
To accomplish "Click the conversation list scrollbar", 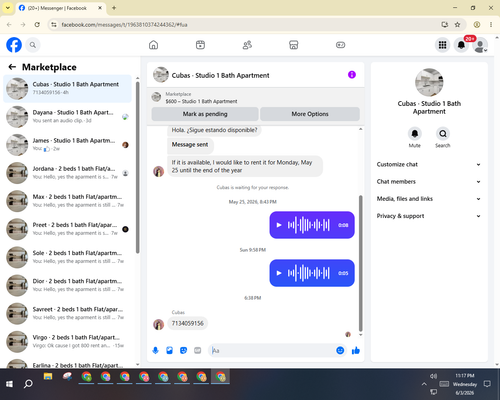I will [137, 167].
